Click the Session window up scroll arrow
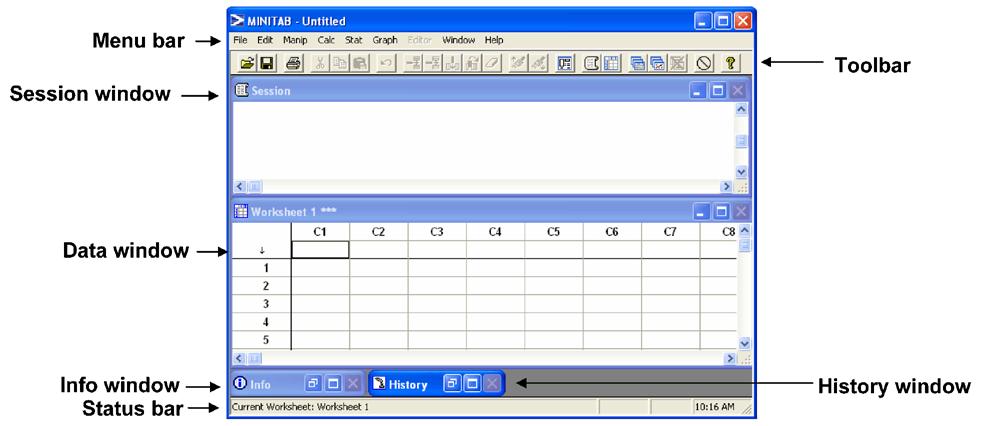Screen dimensions: 982x426 click(x=742, y=108)
